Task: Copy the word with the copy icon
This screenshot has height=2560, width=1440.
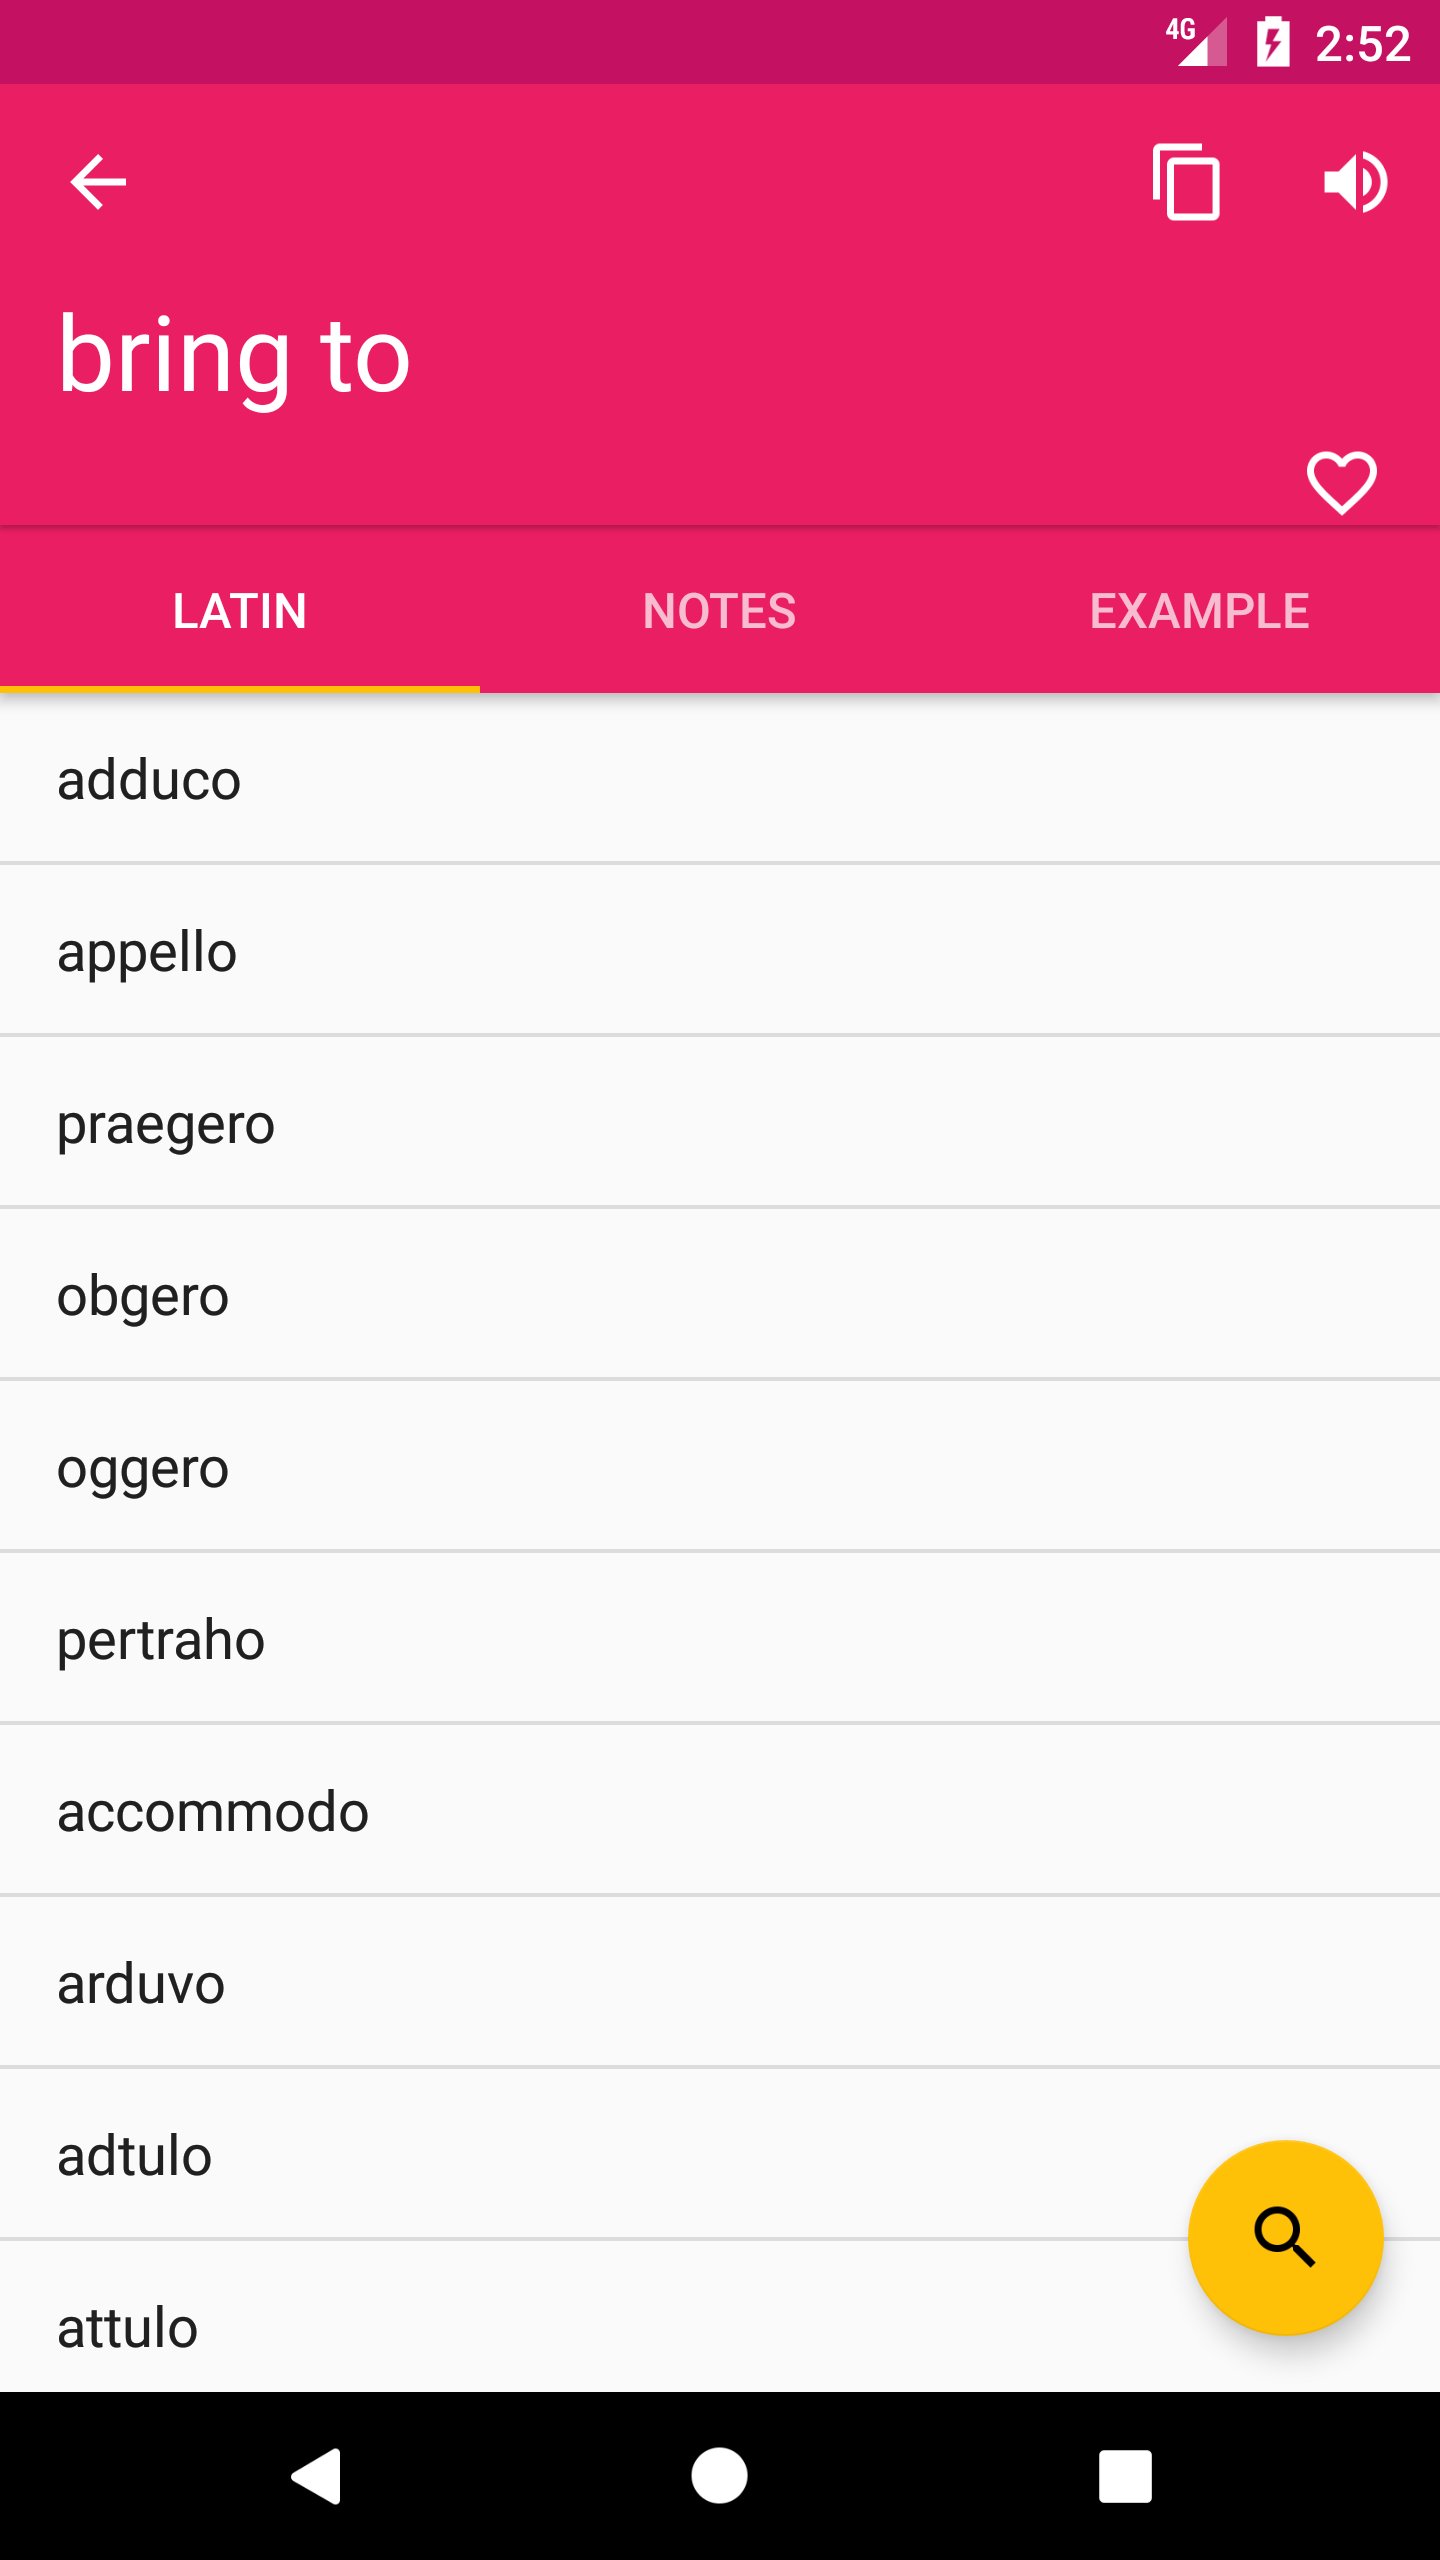Action: click(1186, 182)
